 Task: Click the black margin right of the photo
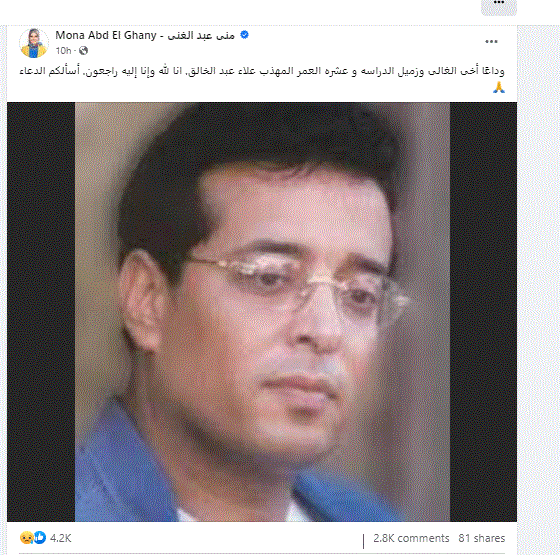[483, 312]
